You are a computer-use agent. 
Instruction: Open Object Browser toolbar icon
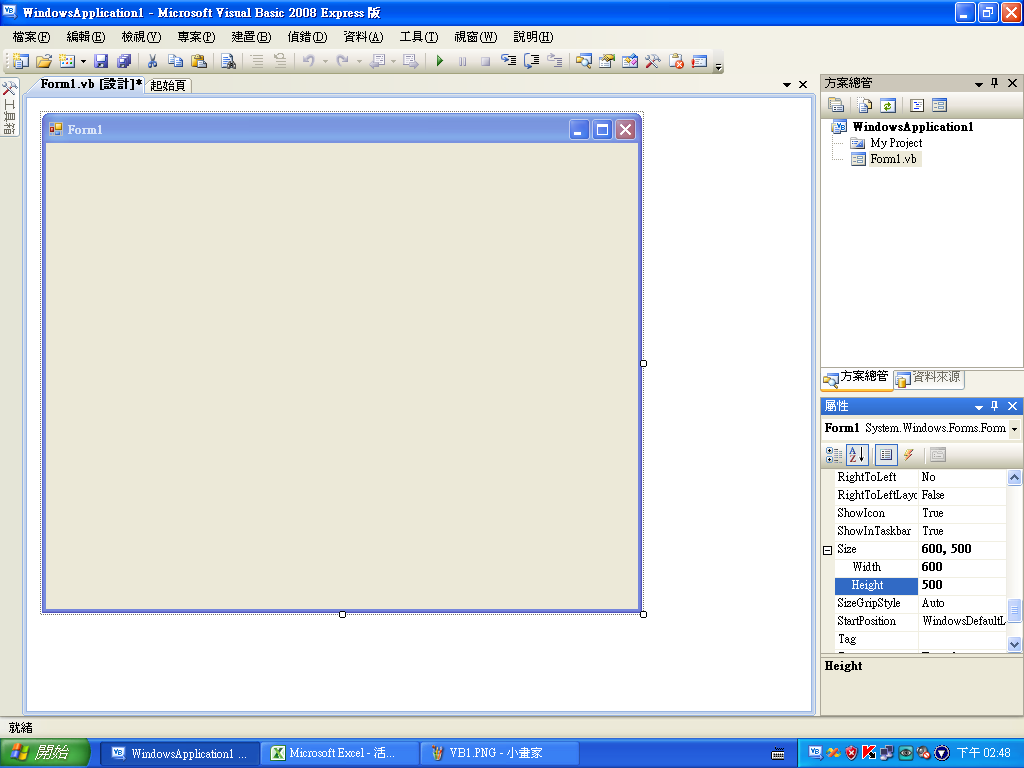pos(630,61)
